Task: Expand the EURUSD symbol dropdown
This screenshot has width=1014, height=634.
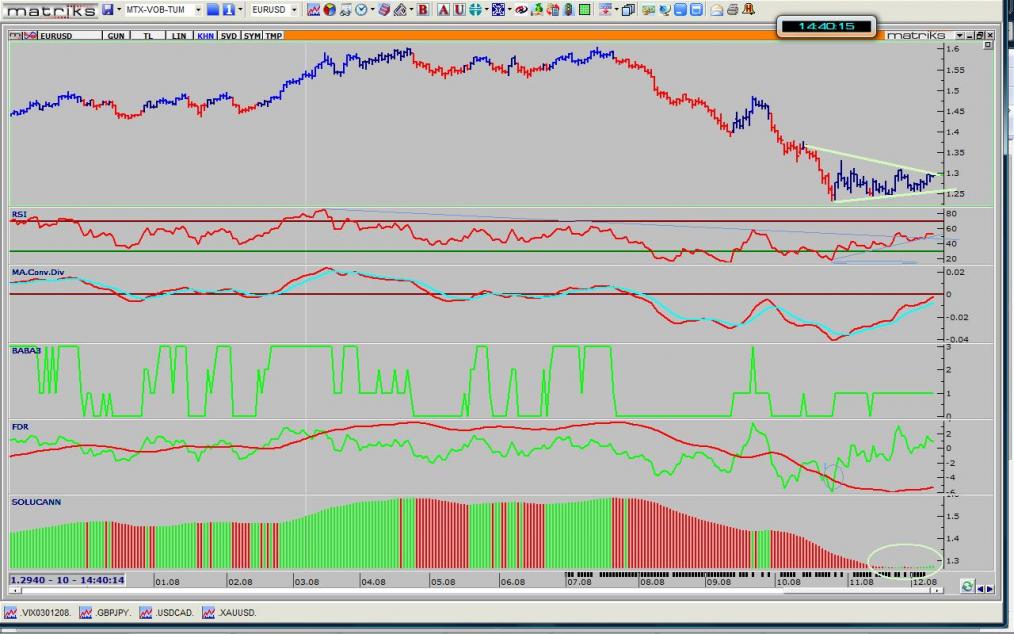Action: click(294, 9)
